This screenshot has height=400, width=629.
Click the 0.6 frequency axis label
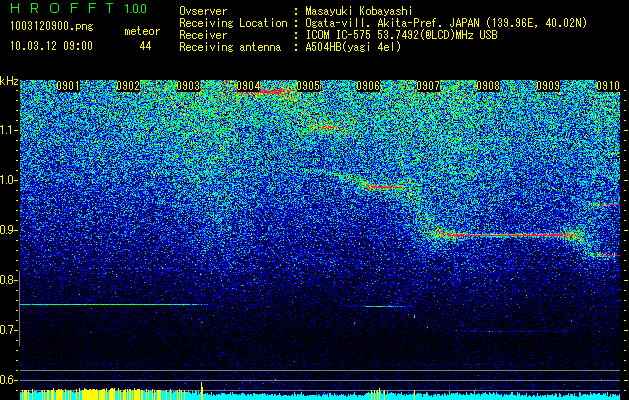[8, 380]
